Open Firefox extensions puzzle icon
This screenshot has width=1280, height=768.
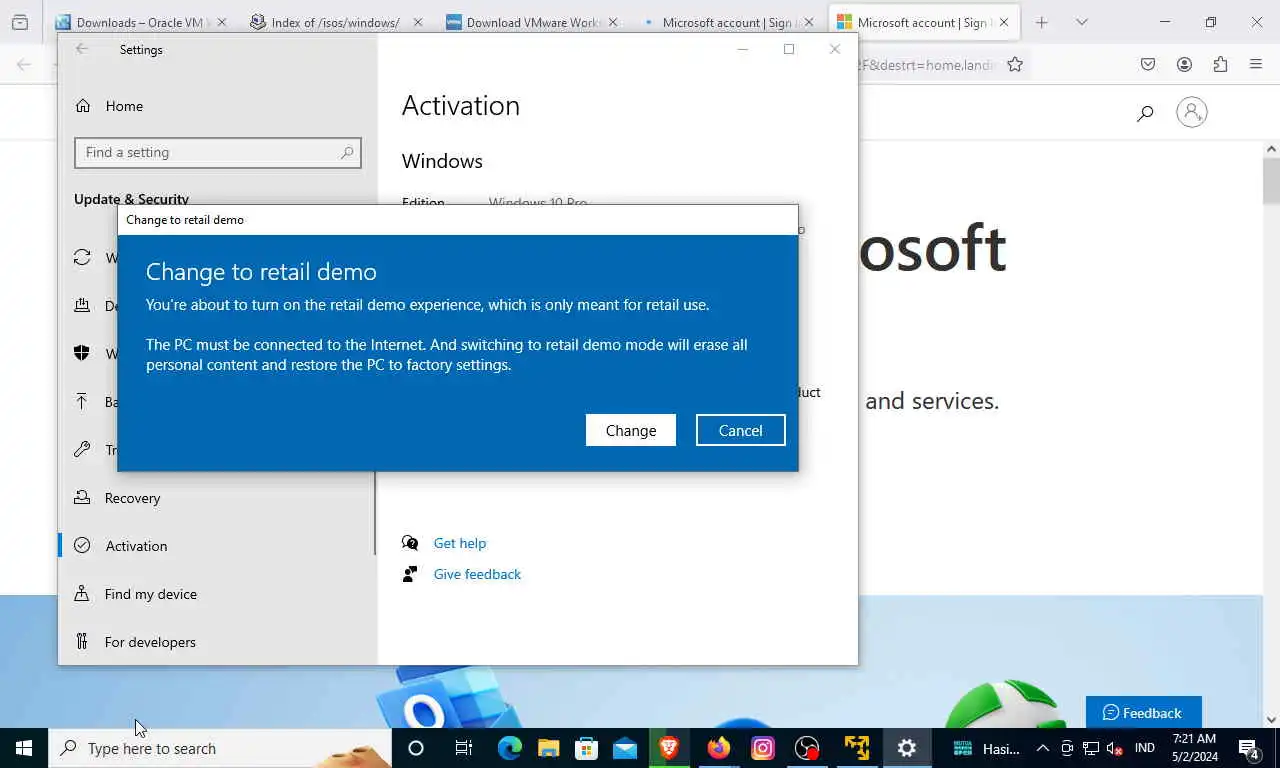coord(1220,65)
